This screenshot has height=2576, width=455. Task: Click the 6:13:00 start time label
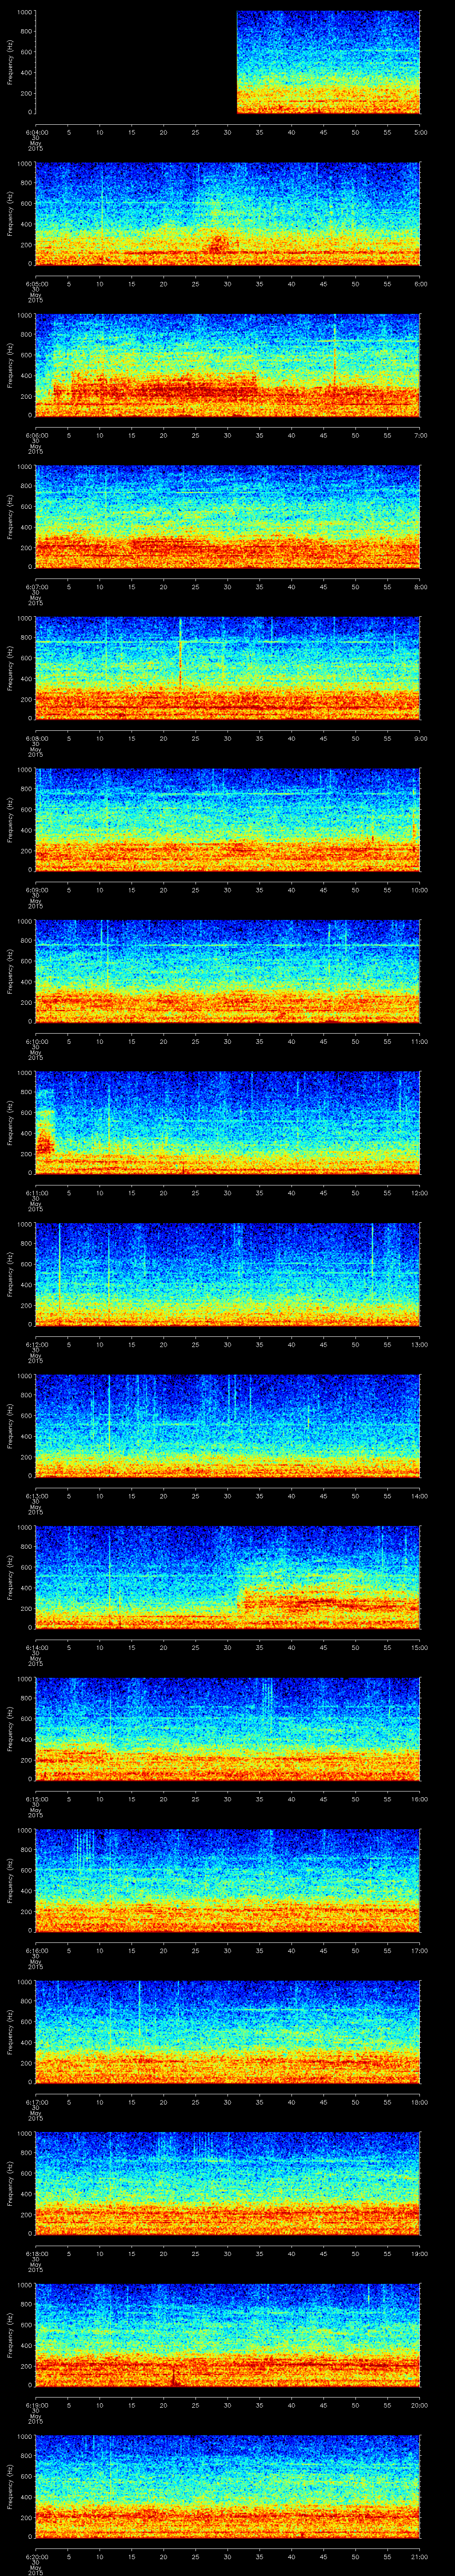36,1495
